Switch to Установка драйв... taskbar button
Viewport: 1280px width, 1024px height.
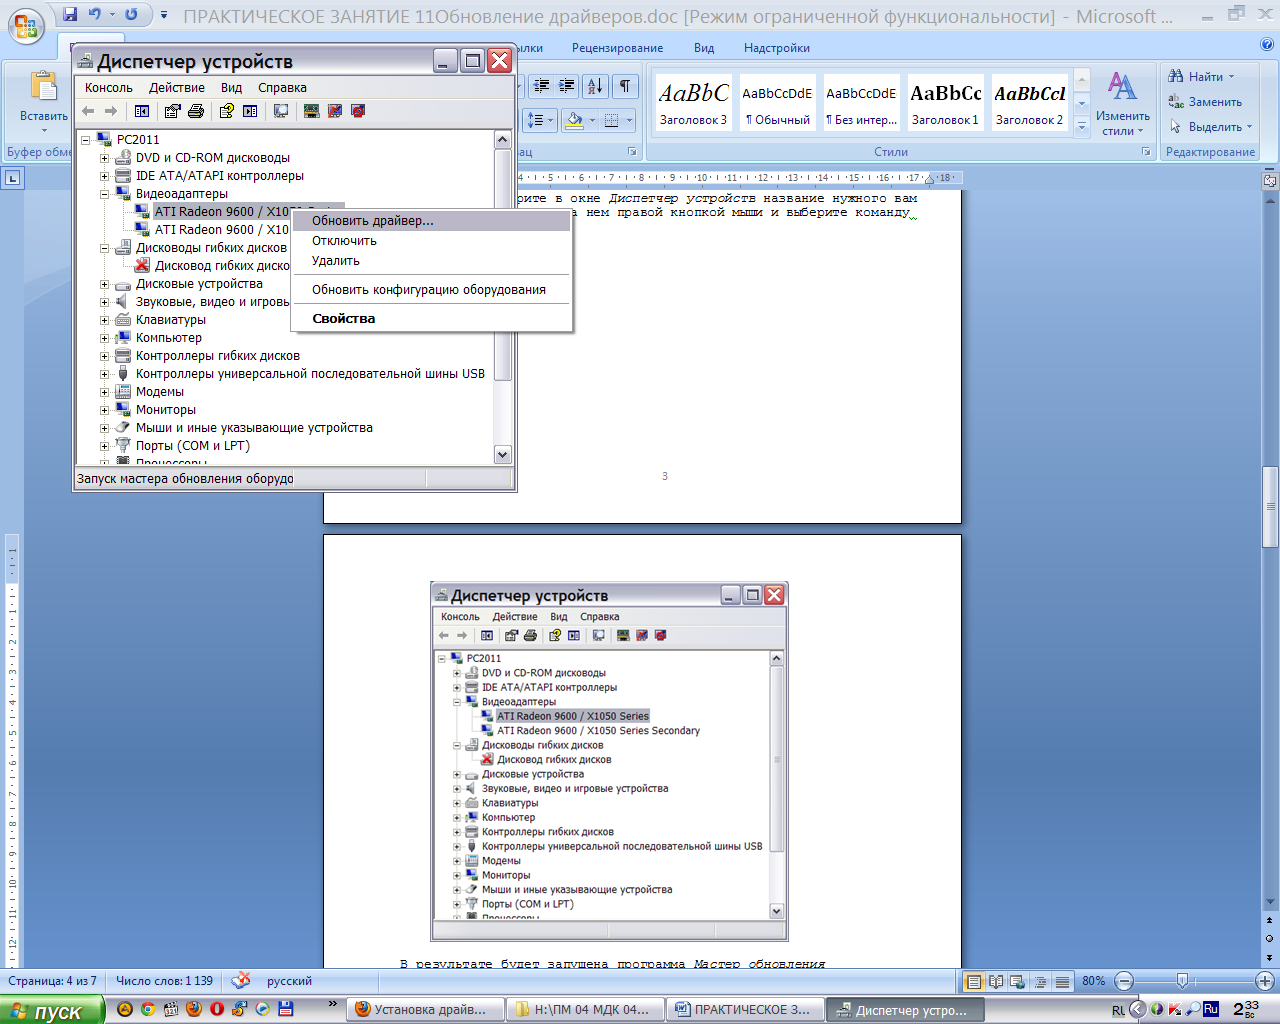coord(424,1010)
